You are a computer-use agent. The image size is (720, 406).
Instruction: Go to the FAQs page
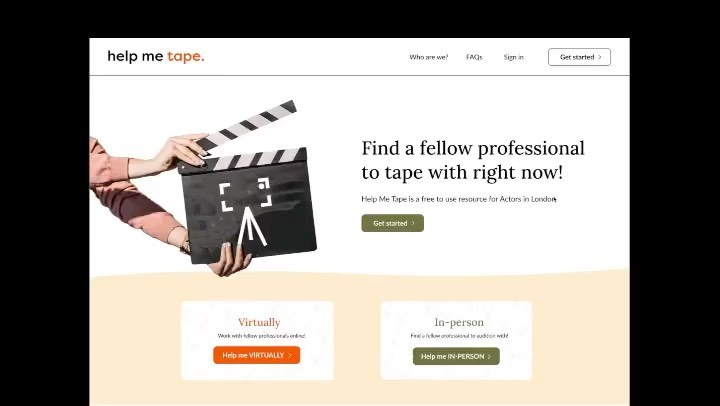click(474, 57)
